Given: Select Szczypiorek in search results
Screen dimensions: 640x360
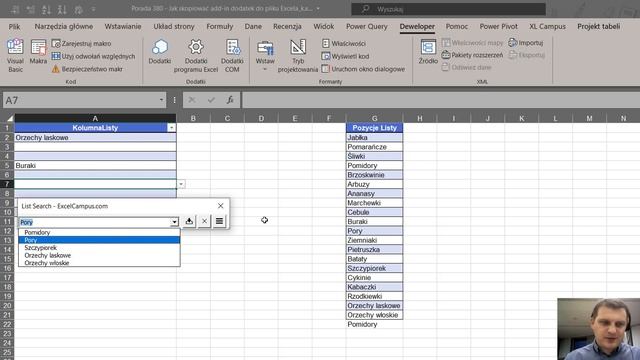Looking at the screenshot, I should click(x=99, y=248).
